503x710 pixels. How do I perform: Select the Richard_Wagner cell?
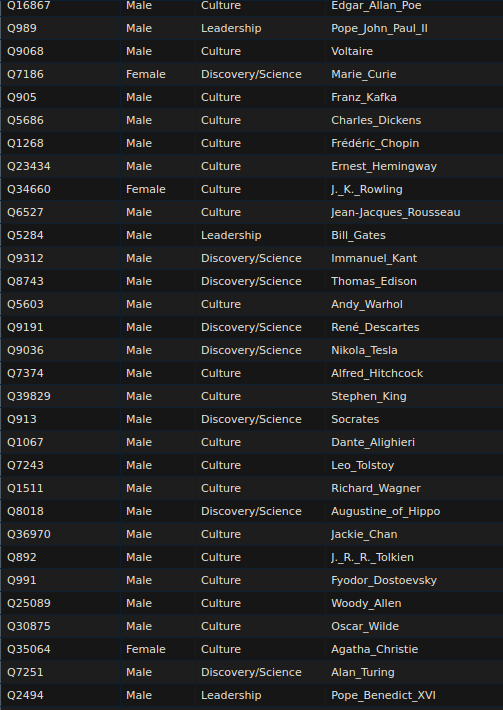pos(414,488)
